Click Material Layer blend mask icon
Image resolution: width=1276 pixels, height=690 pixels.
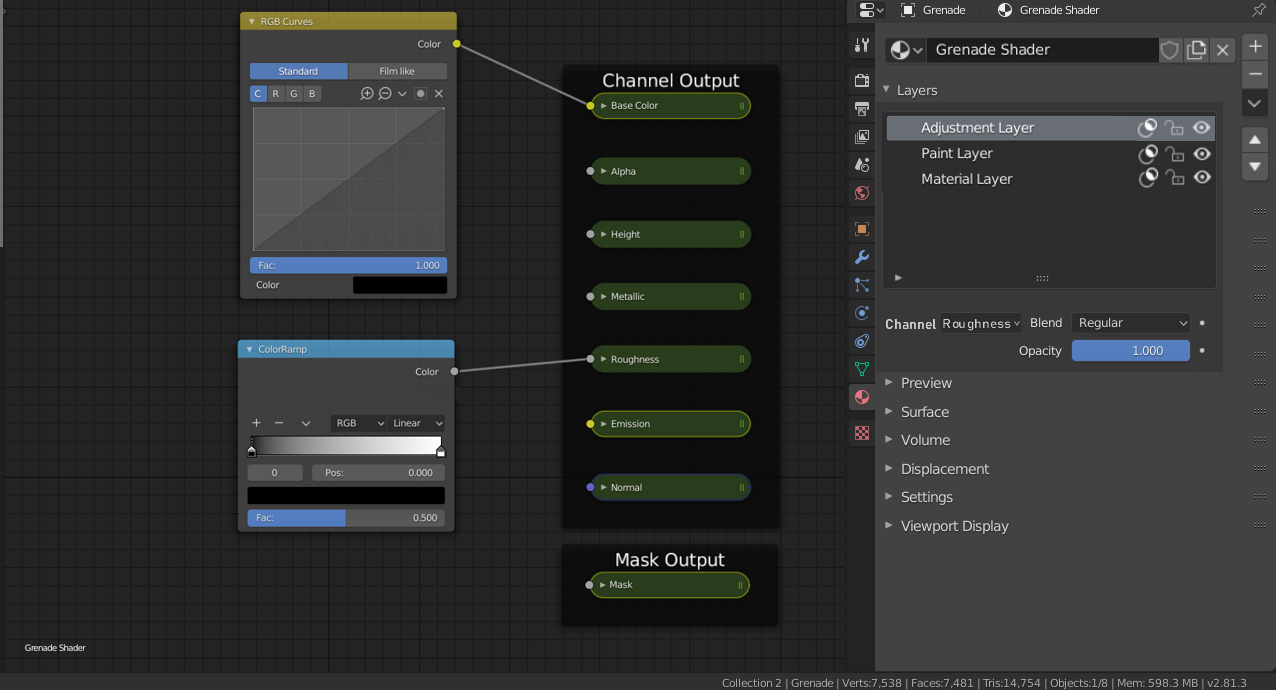tap(1148, 178)
